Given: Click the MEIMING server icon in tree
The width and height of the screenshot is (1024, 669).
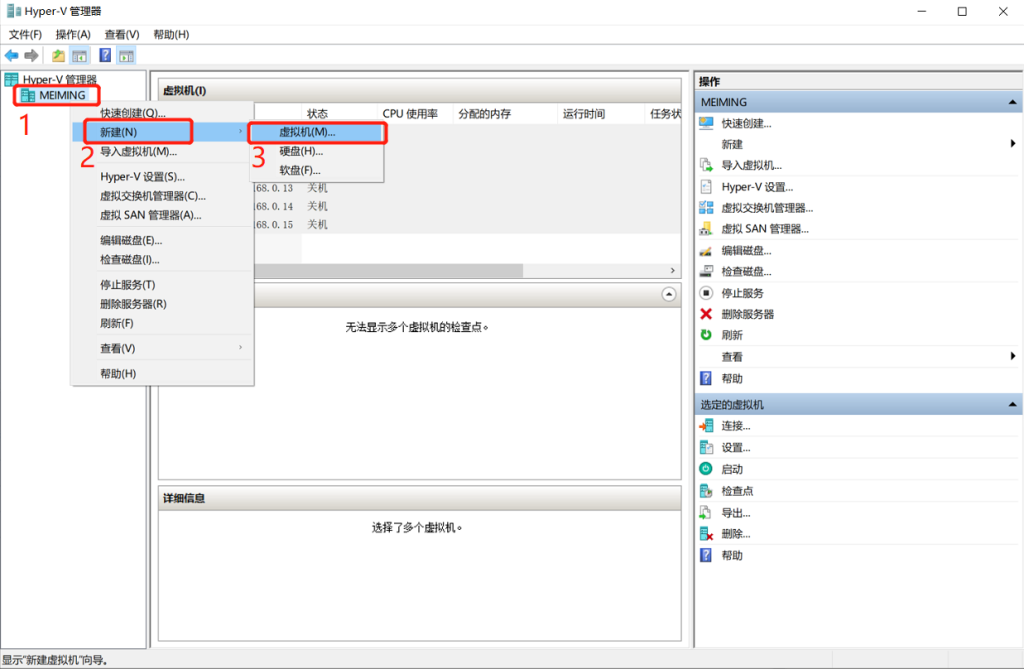Looking at the screenshot, I should click(27, 95).
